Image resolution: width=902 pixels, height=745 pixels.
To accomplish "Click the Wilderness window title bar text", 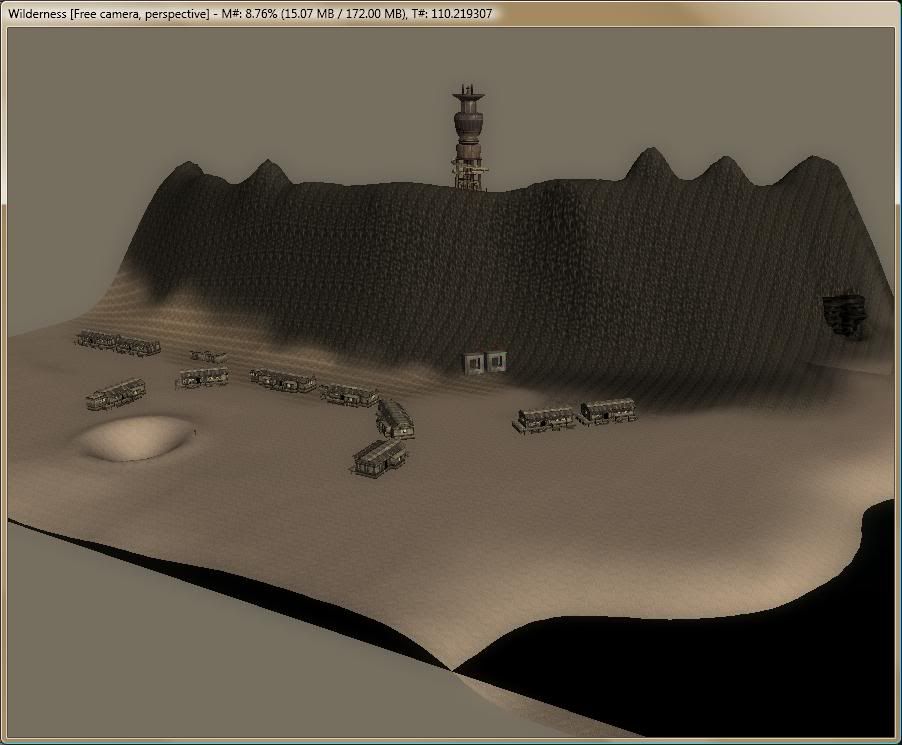I will [x=250, y=14].
